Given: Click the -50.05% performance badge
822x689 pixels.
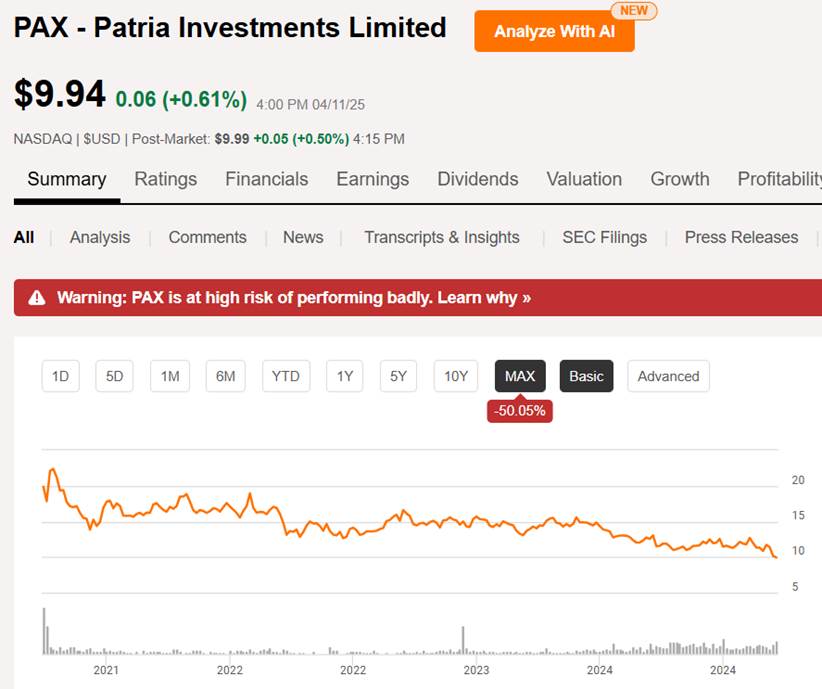Looking at the screenshot, I should point(520,411).
